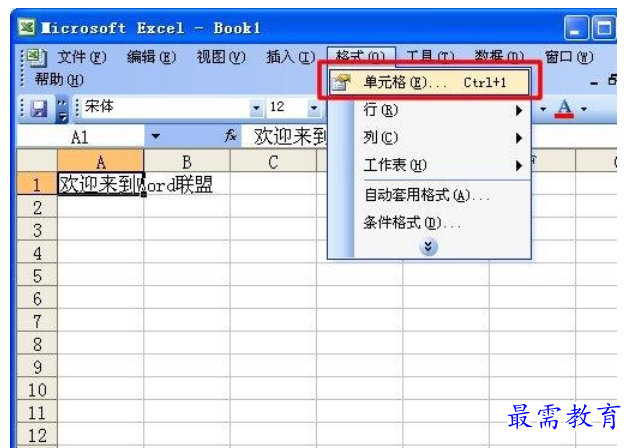This screenshot has height=448, width=629.
Task: Click the Save floppy disk icon
Action: pos(39,108)
